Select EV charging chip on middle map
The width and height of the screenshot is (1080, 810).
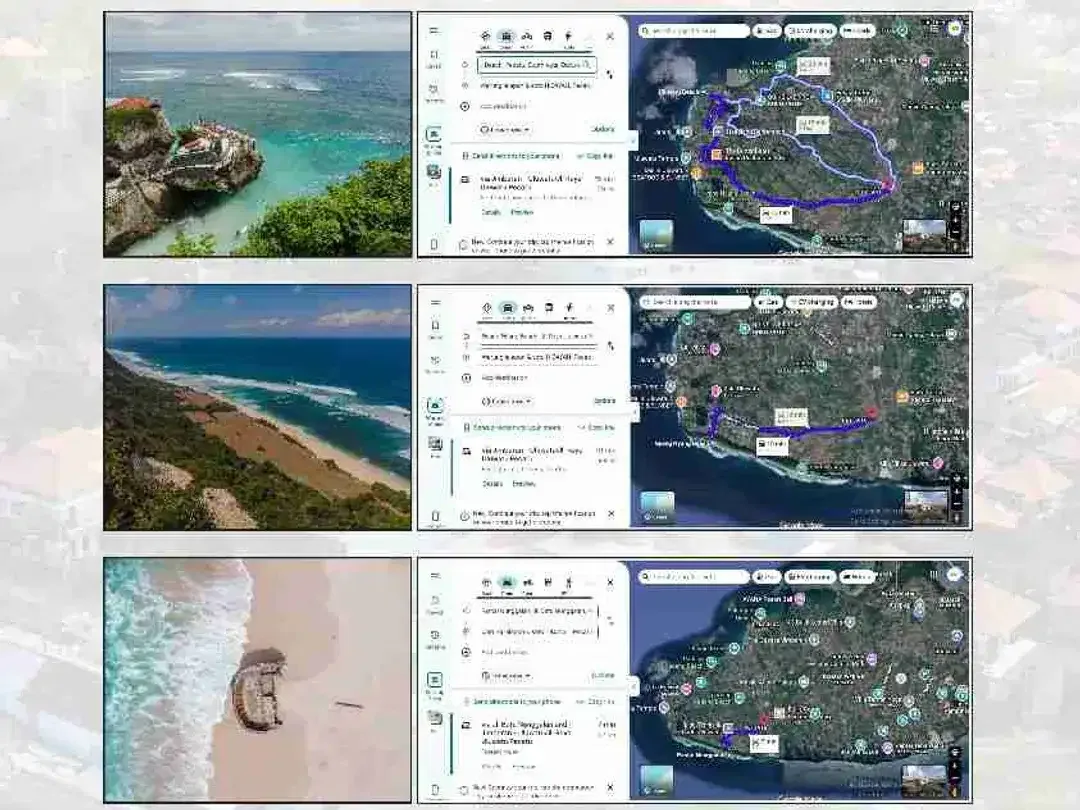tap(812, 302)
